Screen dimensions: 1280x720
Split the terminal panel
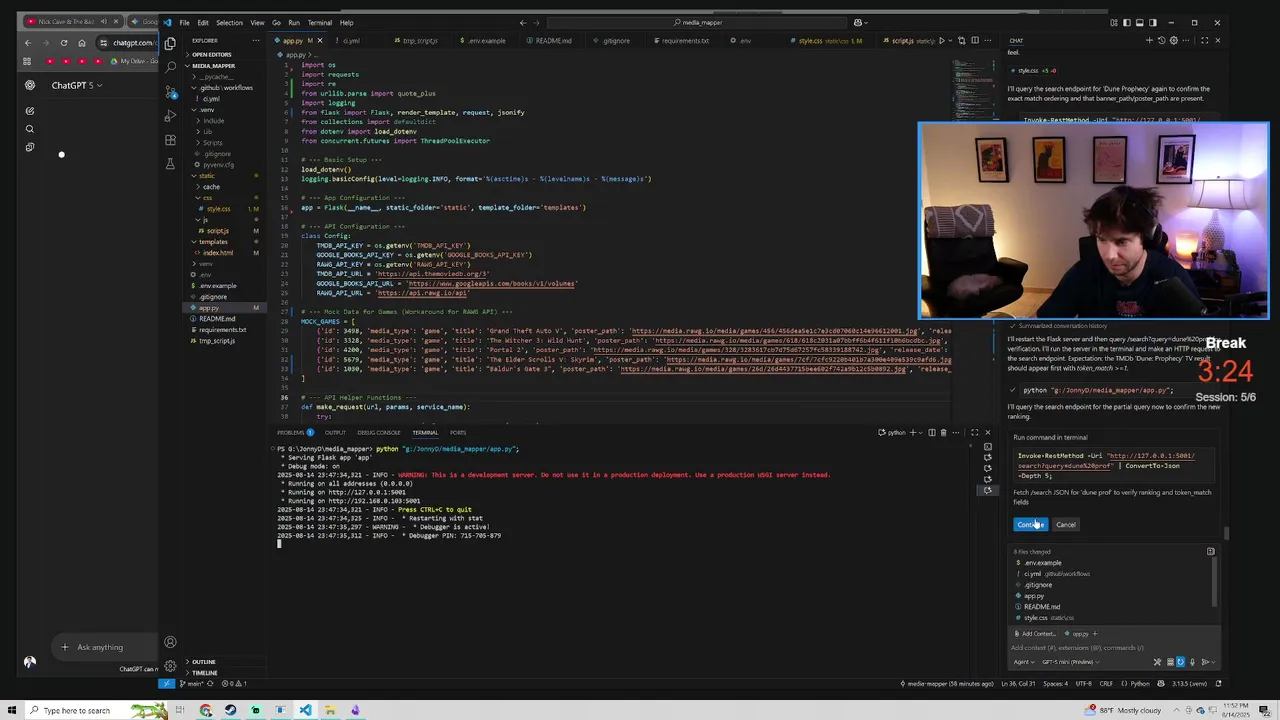931,432
